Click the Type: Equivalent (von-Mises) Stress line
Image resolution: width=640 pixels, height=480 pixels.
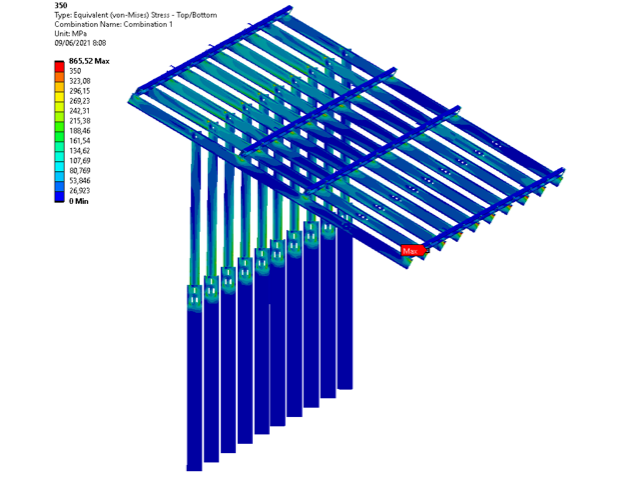pyautogui.click(x=136, y=15)
